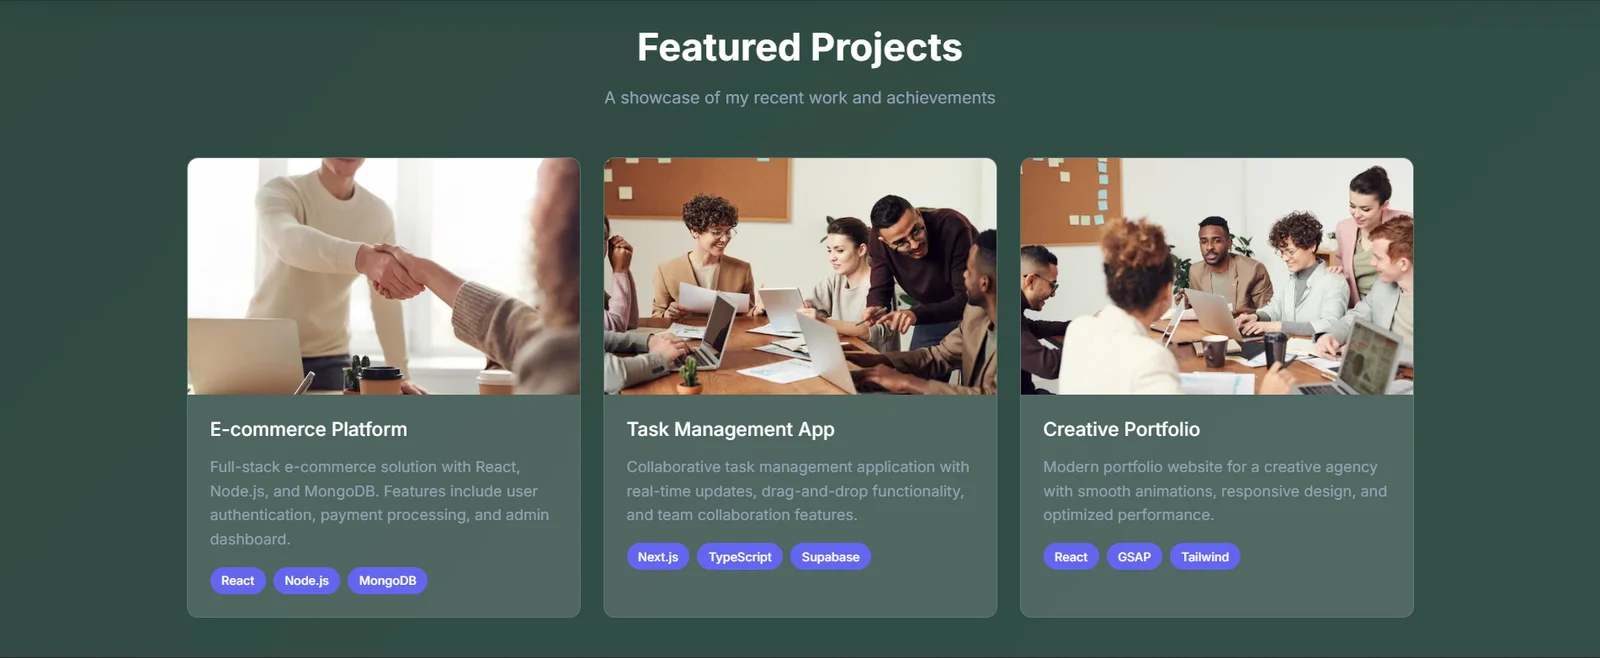Click React tag on Creative Portfolio card
This screenshot has height=658, width=1600.
pos(1071,557)
